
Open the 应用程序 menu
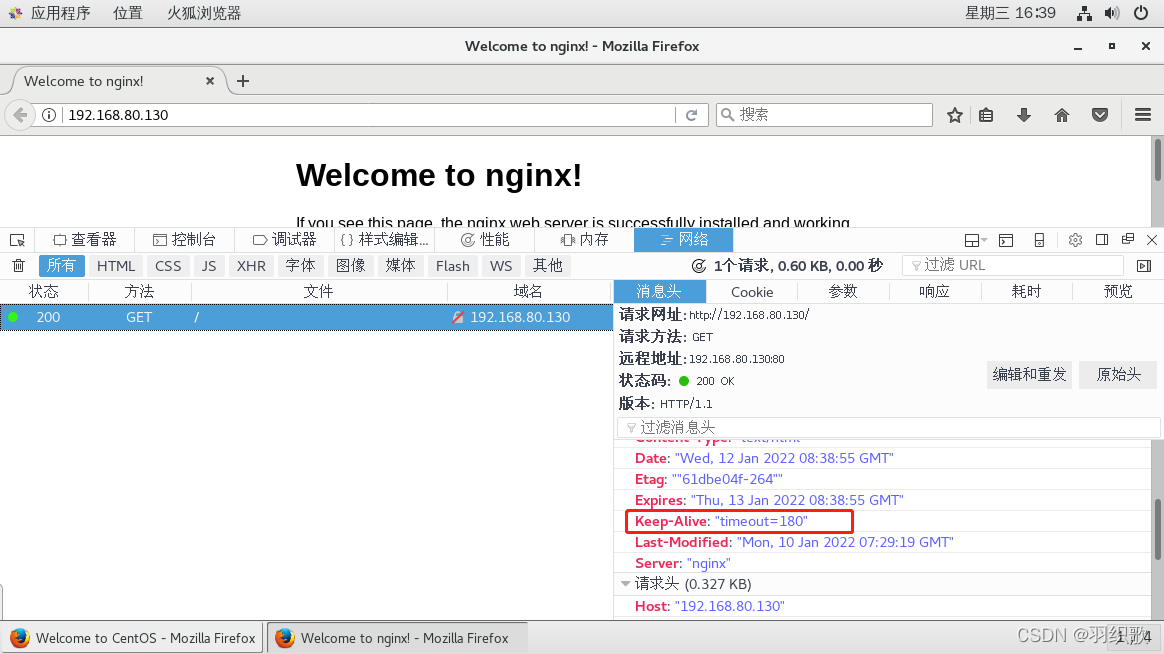click(60, 13)
